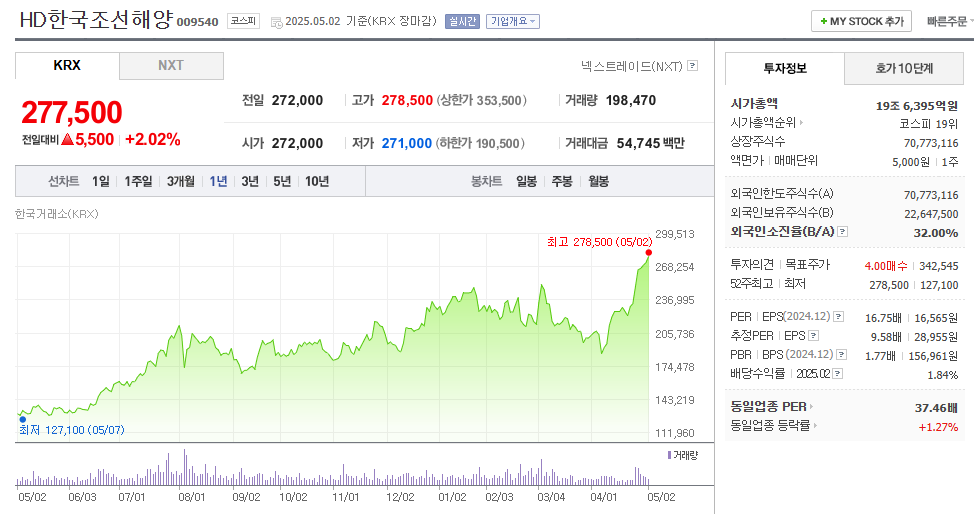Screen dimensions: 974x514
Task: Select the 5년 line chart period
Action: point(282,181)
